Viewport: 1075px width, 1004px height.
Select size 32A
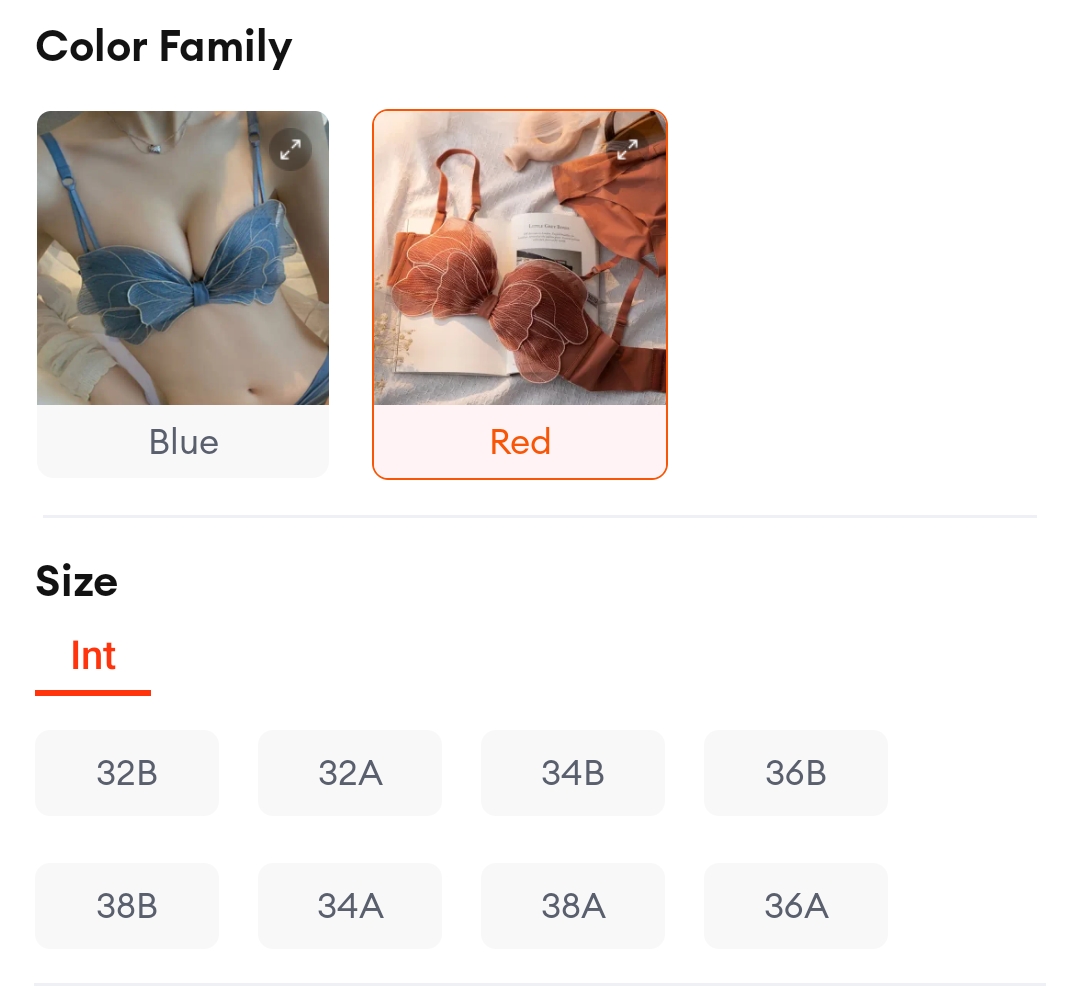(349, 772)
